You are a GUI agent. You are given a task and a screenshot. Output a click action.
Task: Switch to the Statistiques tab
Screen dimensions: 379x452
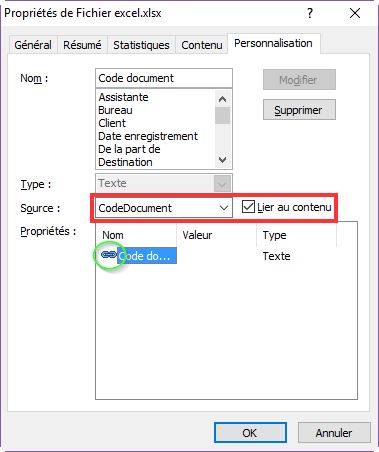[141, 45]
